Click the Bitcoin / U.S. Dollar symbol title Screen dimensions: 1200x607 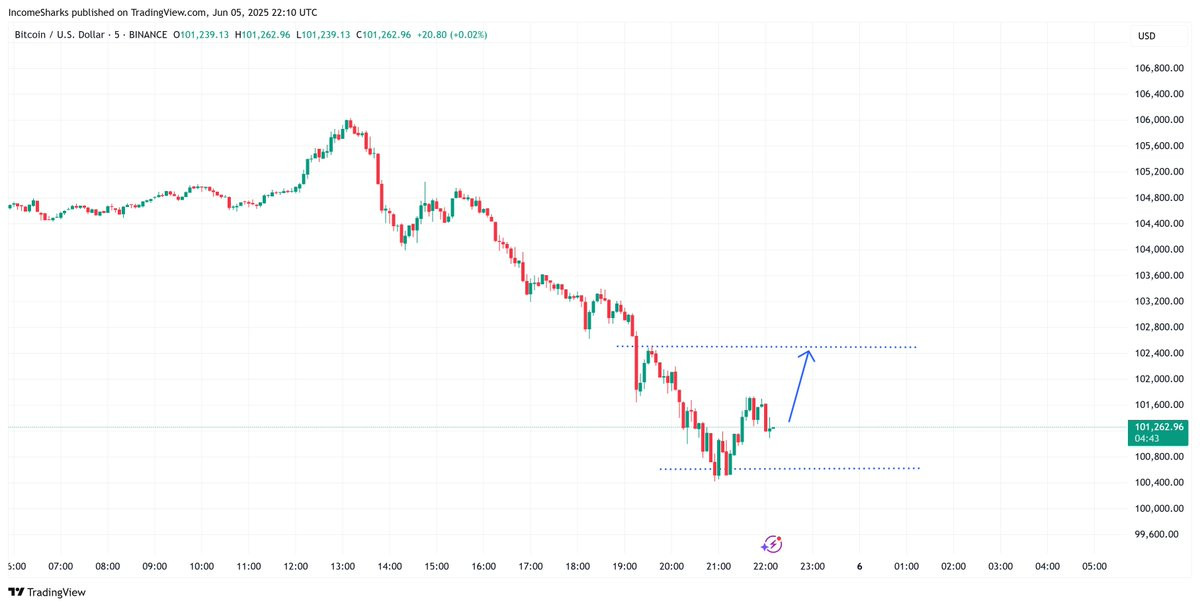click(61, 35)
